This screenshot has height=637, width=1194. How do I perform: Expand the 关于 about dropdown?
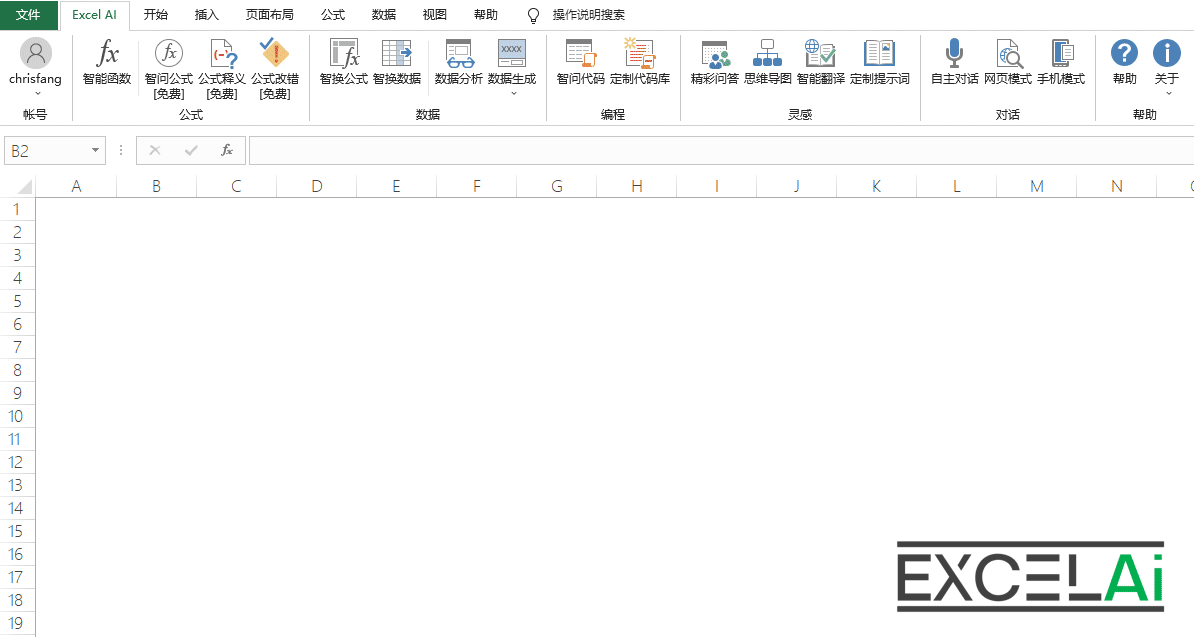click(1167, 94)
